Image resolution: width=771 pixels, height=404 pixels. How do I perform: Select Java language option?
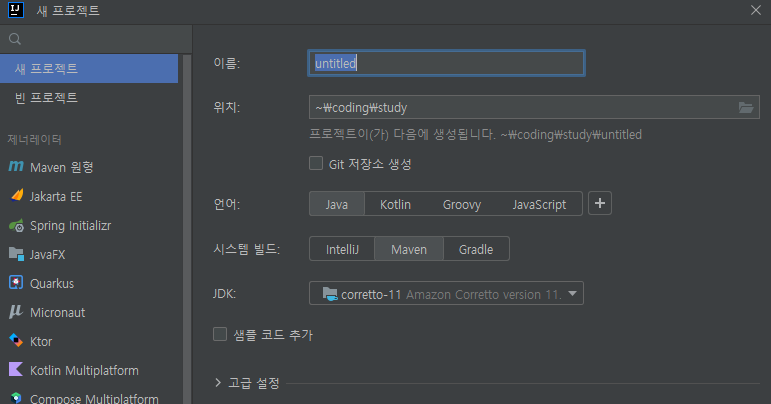pyautogui.click(x=337, y=204)
